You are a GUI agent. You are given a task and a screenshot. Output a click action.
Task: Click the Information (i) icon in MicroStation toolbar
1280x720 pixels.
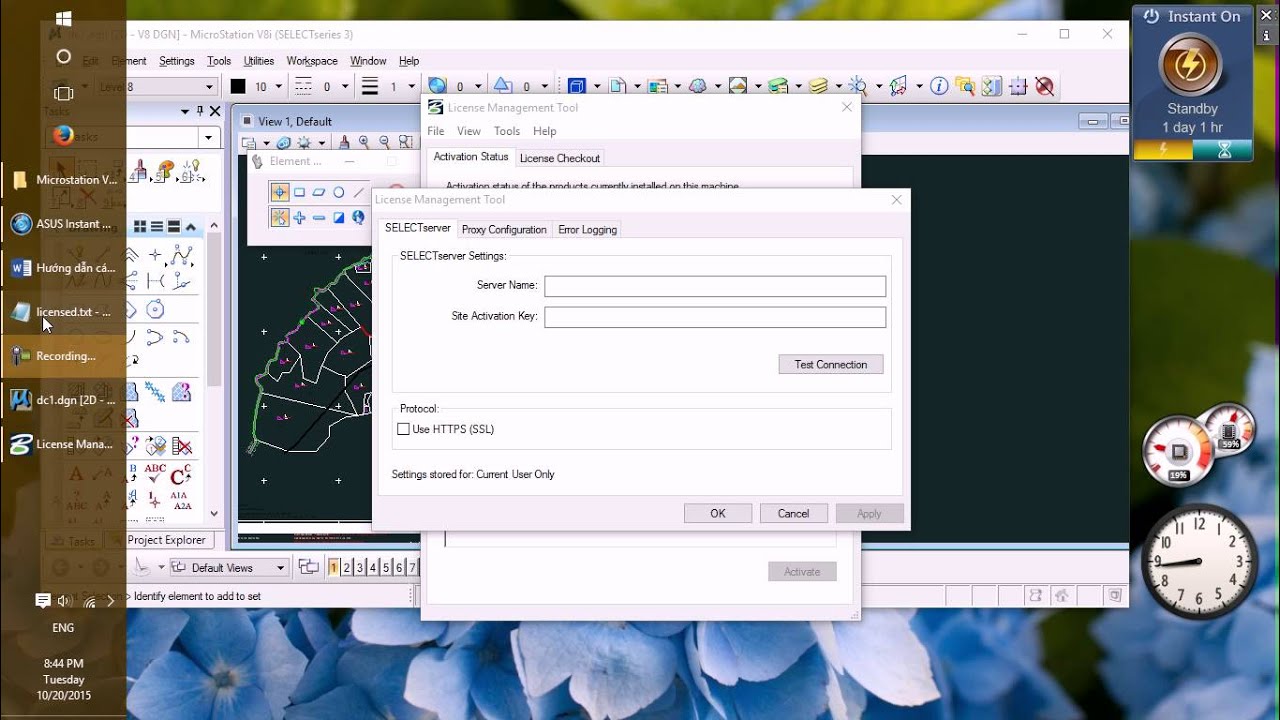(939, 87)
